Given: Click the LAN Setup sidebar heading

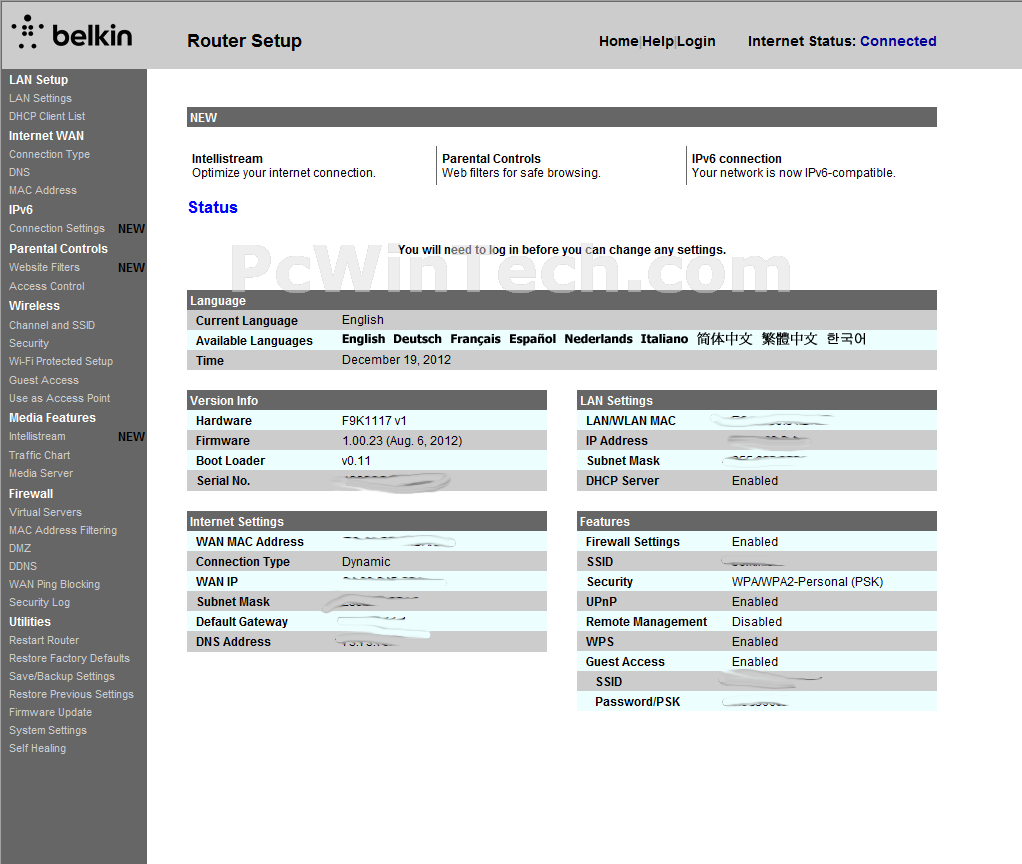Looking at the screenshot, I should [38, 79].
